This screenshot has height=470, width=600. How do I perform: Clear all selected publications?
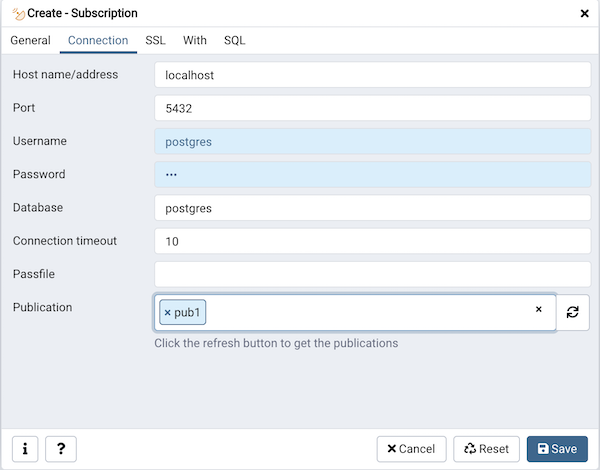click(x=538, y=309)
